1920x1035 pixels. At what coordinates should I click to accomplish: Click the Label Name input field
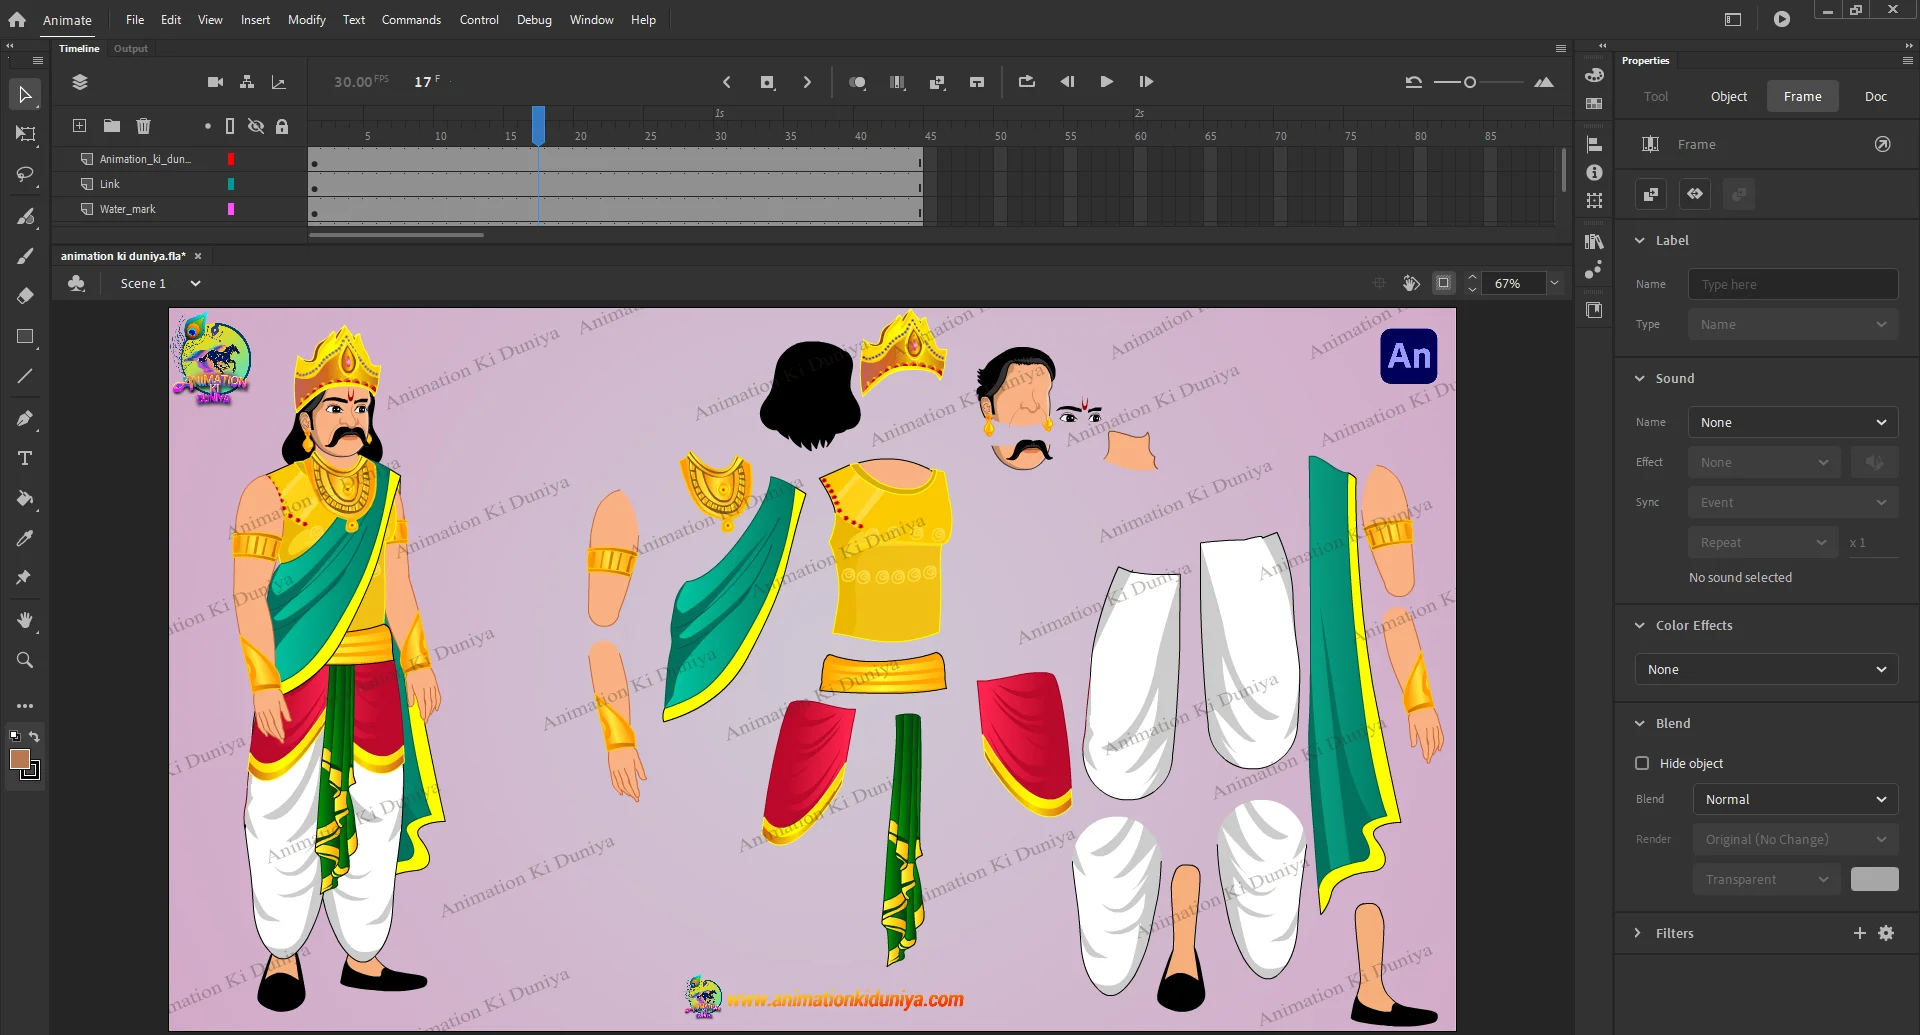coord(1792,284)
